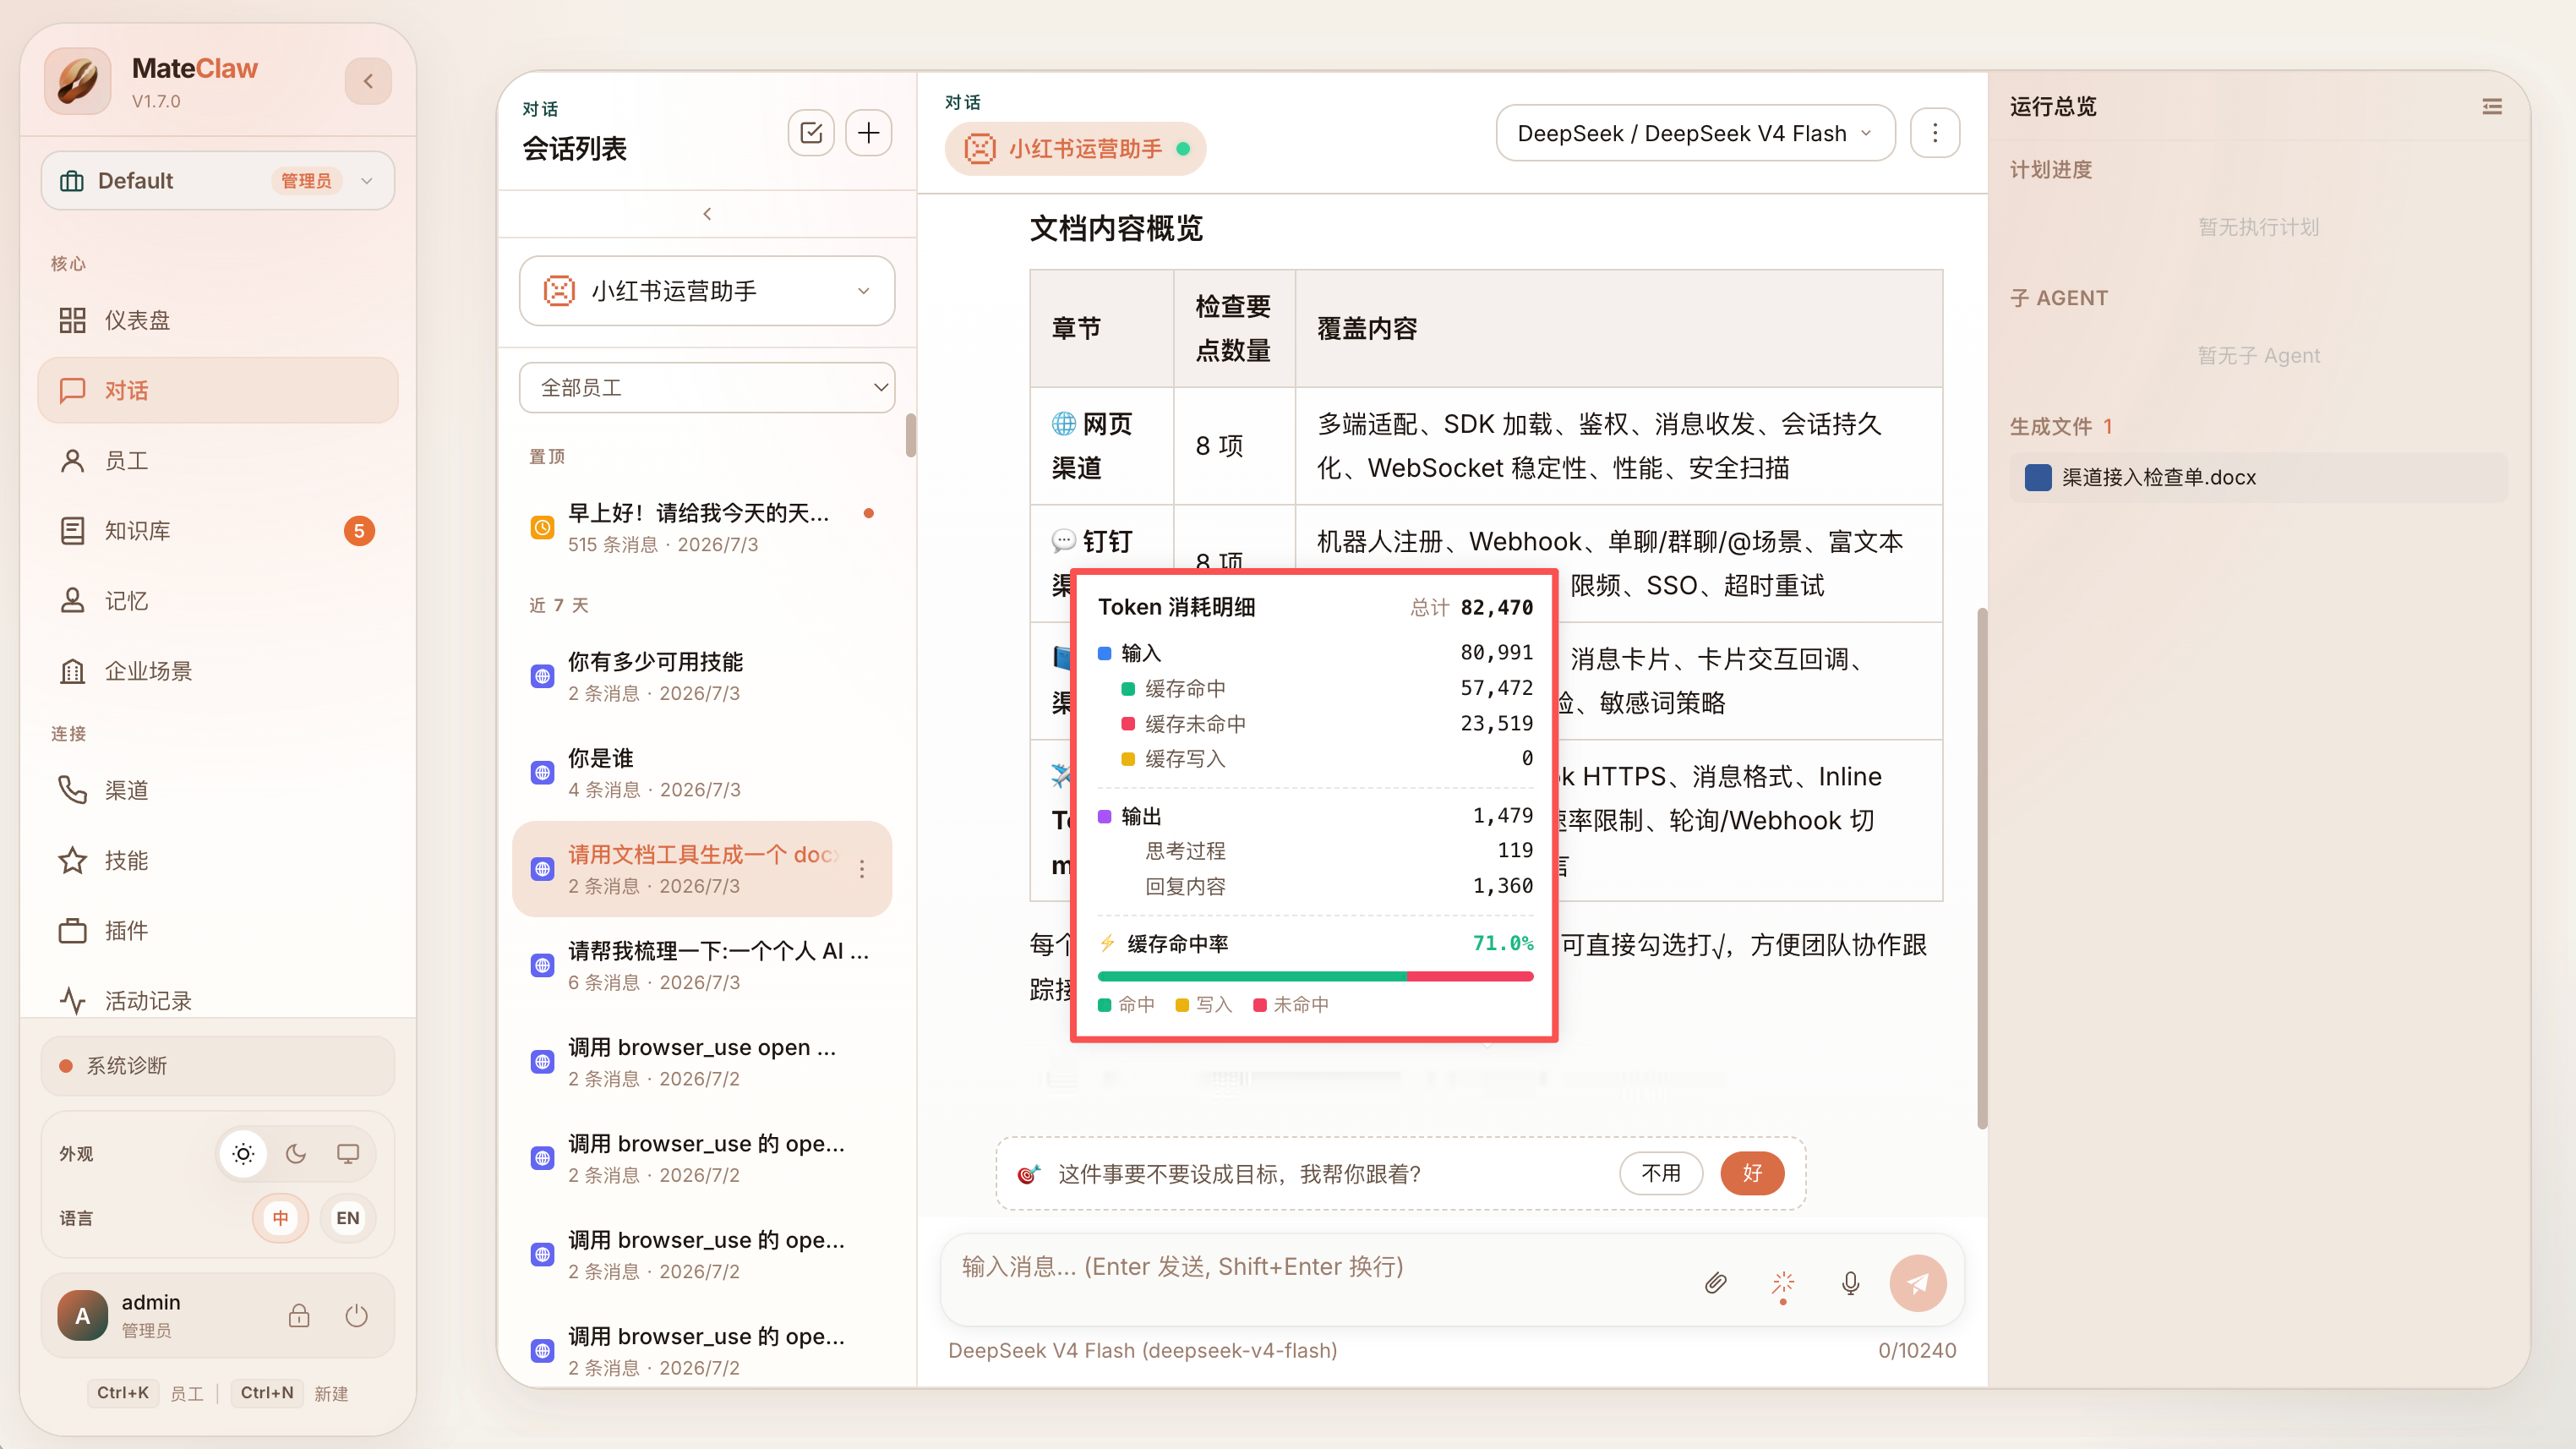Open pinned chat 早上好！请给我今天的天...
The width and height of the screenshot is (2576, 1449).
tap(701, 528)
